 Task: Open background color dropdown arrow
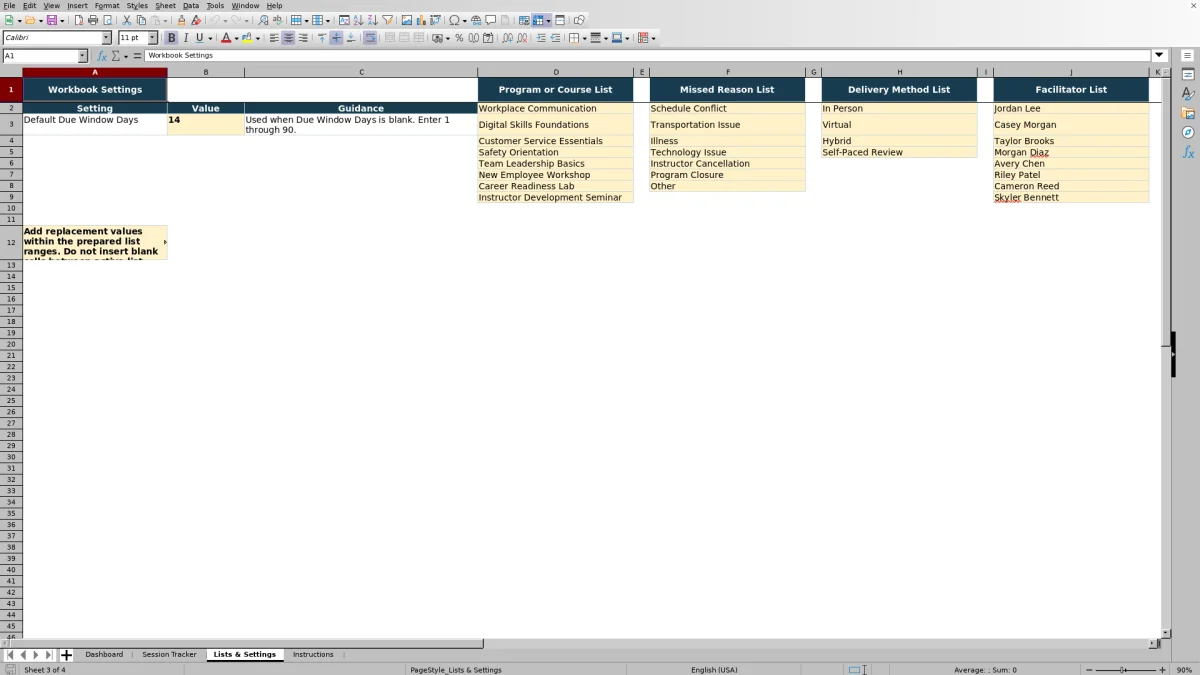tap(258, 38)
